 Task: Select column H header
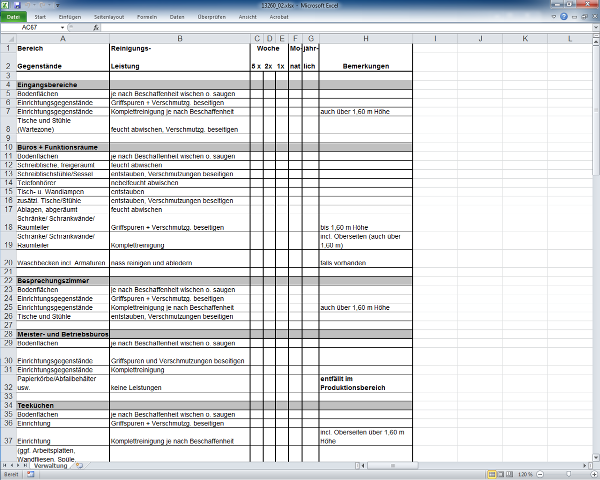pyautogui.click(x=365, y=38)
